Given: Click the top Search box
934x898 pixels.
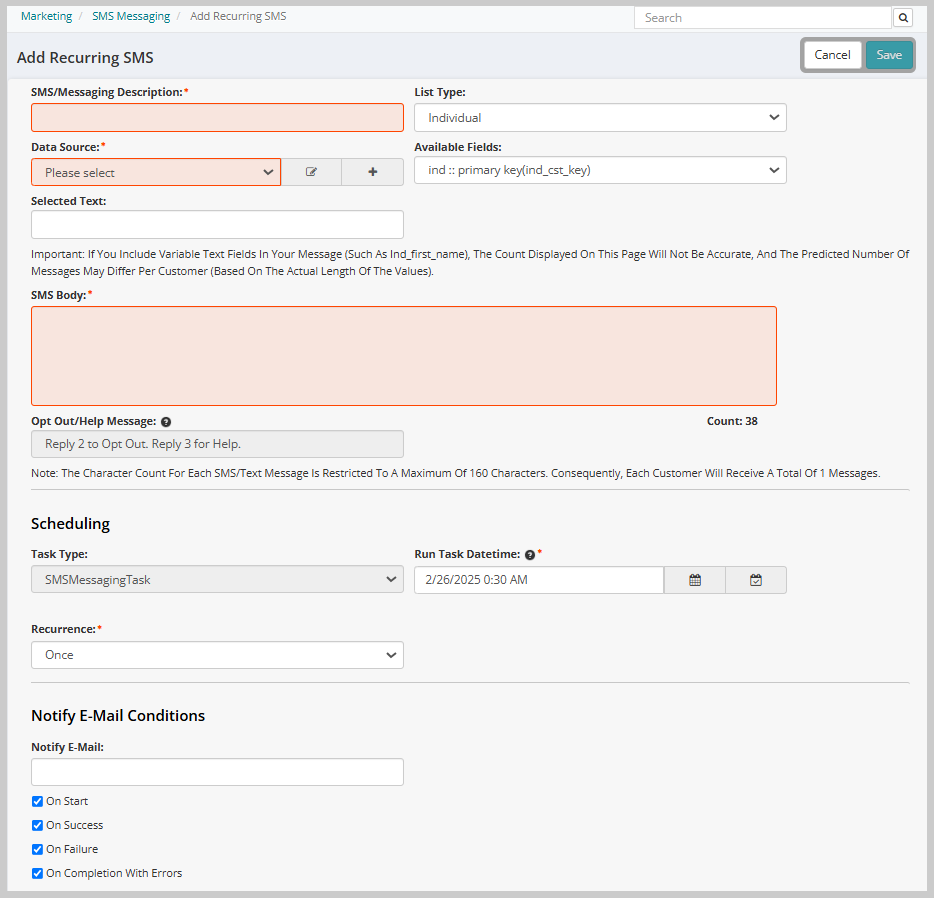Looking at the screenshot, I should click(x=762, y=18).
